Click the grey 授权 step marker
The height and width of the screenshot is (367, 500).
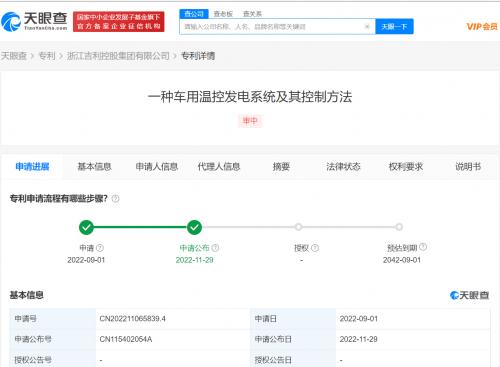tap(298, 227)
